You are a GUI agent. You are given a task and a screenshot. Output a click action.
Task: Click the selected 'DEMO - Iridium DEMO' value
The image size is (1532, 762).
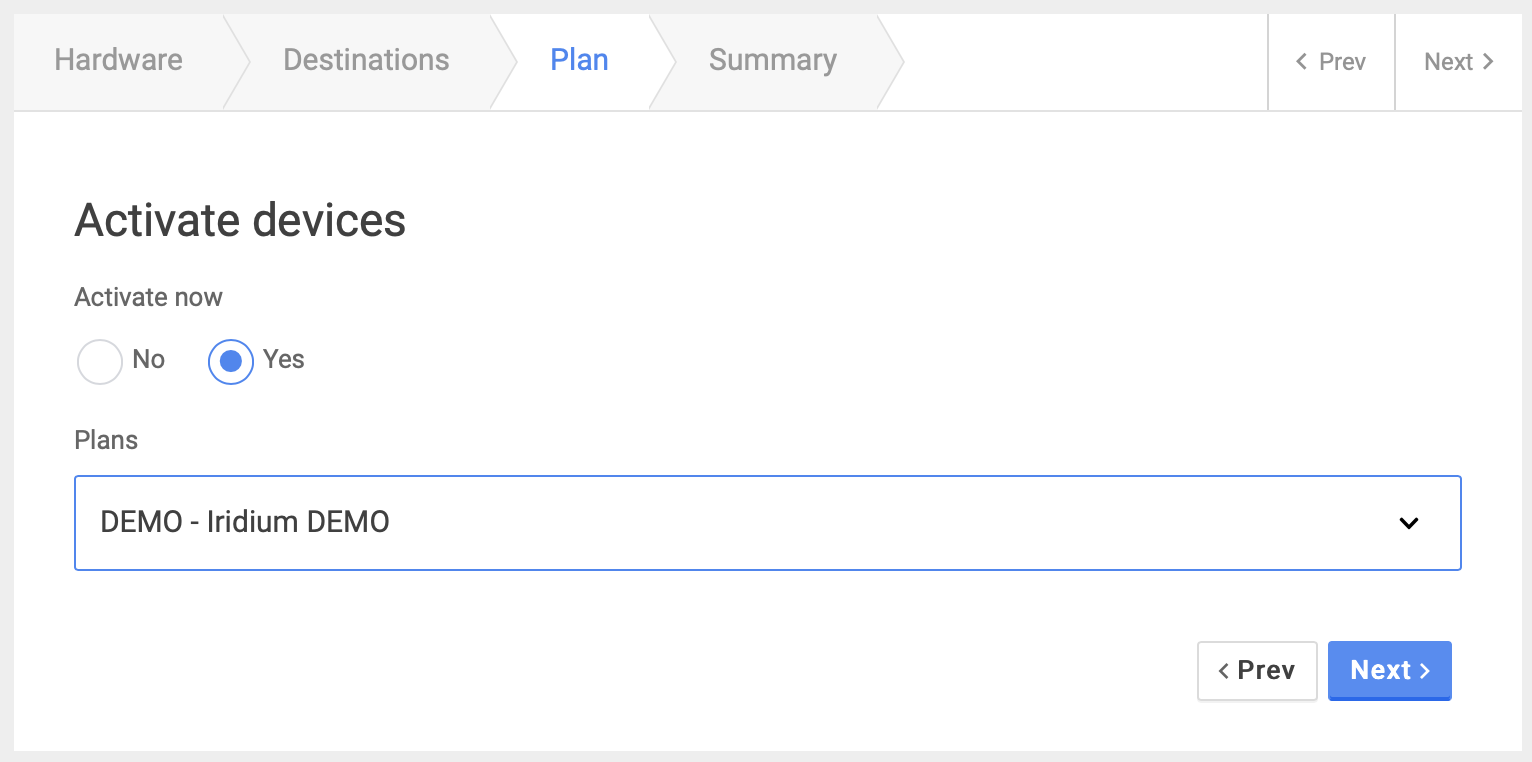coord(245,522)
